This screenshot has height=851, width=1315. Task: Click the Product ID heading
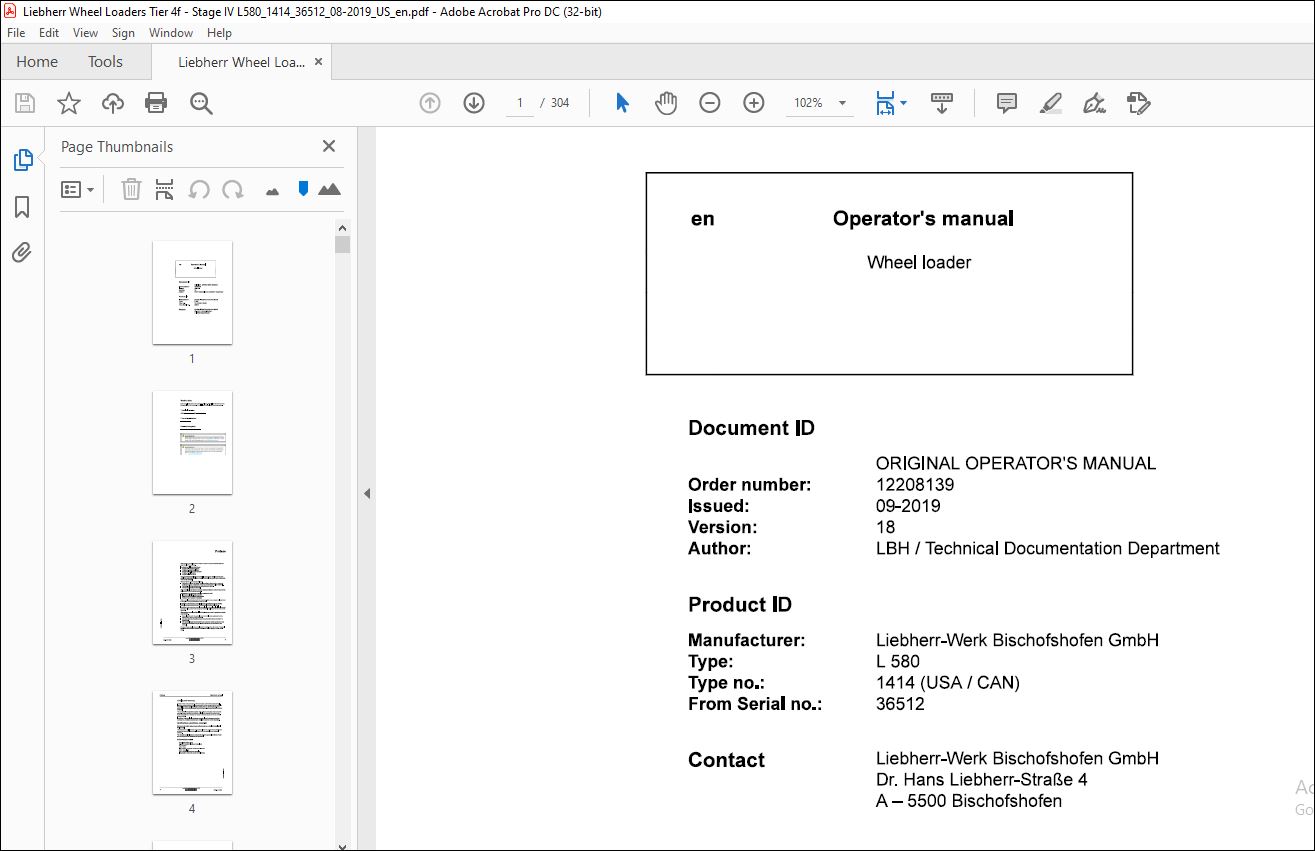740,605
